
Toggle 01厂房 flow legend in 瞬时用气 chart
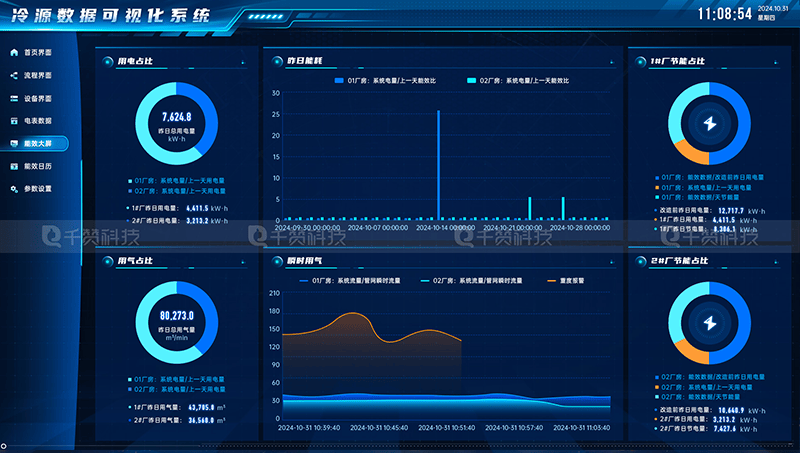(304, 281)
